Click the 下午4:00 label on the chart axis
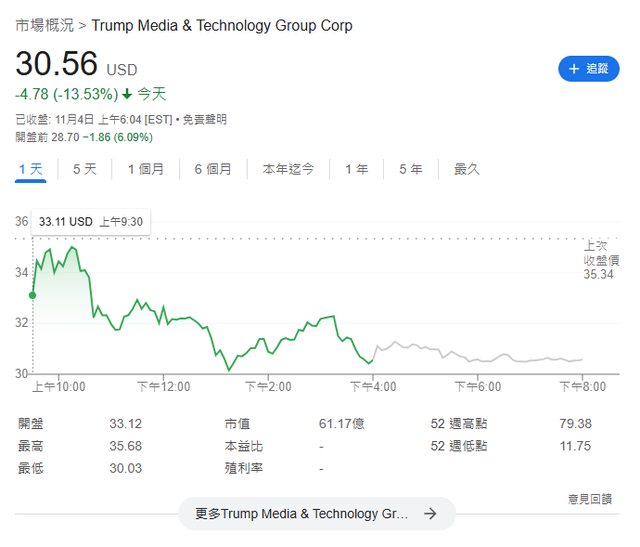The width and height of the screenshot is (640, 547). coord(373,386)
